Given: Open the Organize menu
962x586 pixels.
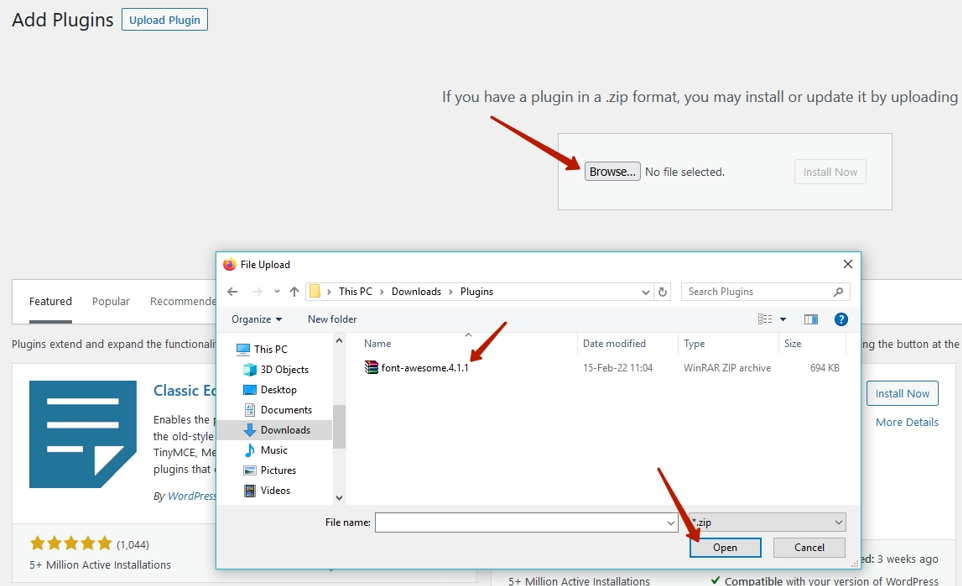Looking at the screenshot, I should [x=256, y=319].
